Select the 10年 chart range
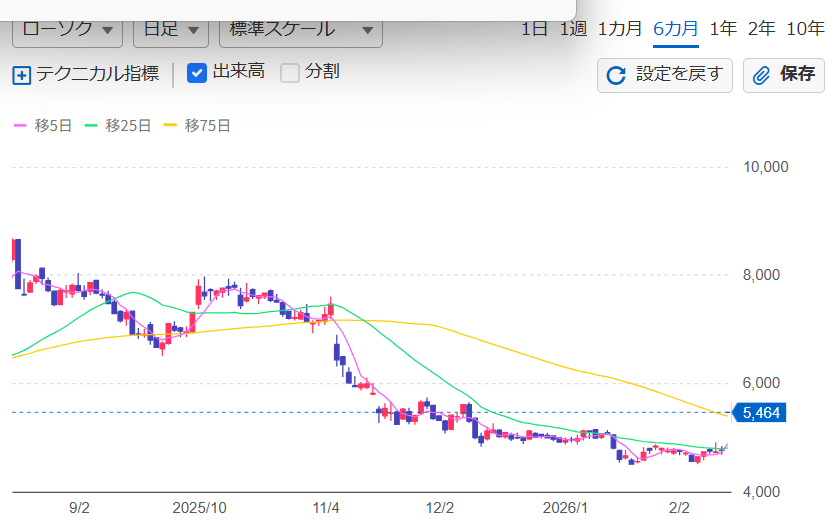Screen dimensions: 840x522 point(805,28)
